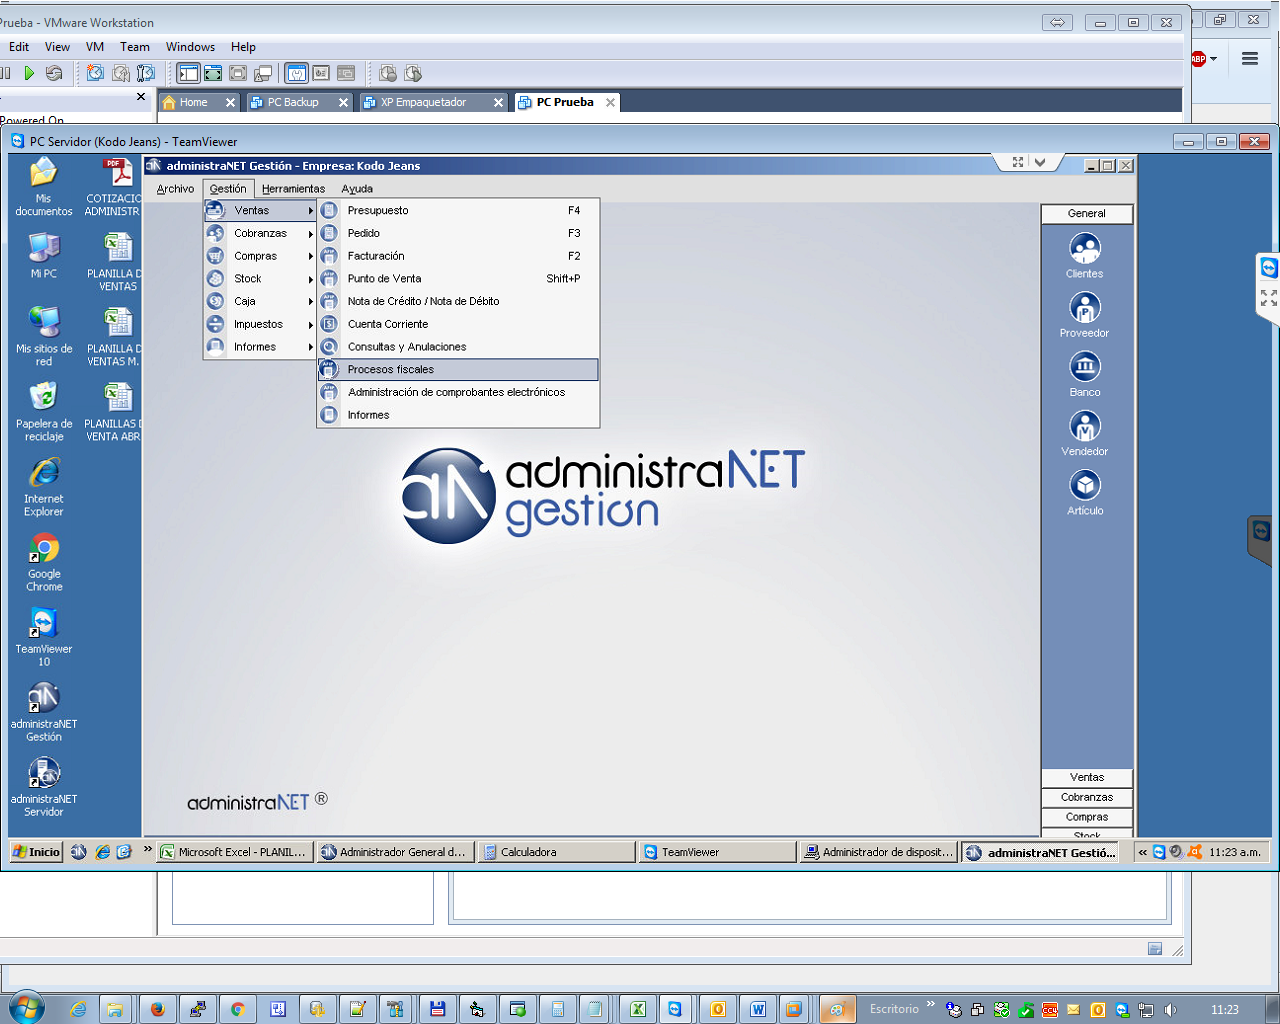Switch to Calculadora in the taskbar
The width and height of the screenshot is (1280, 1024).
click(556, 852)
